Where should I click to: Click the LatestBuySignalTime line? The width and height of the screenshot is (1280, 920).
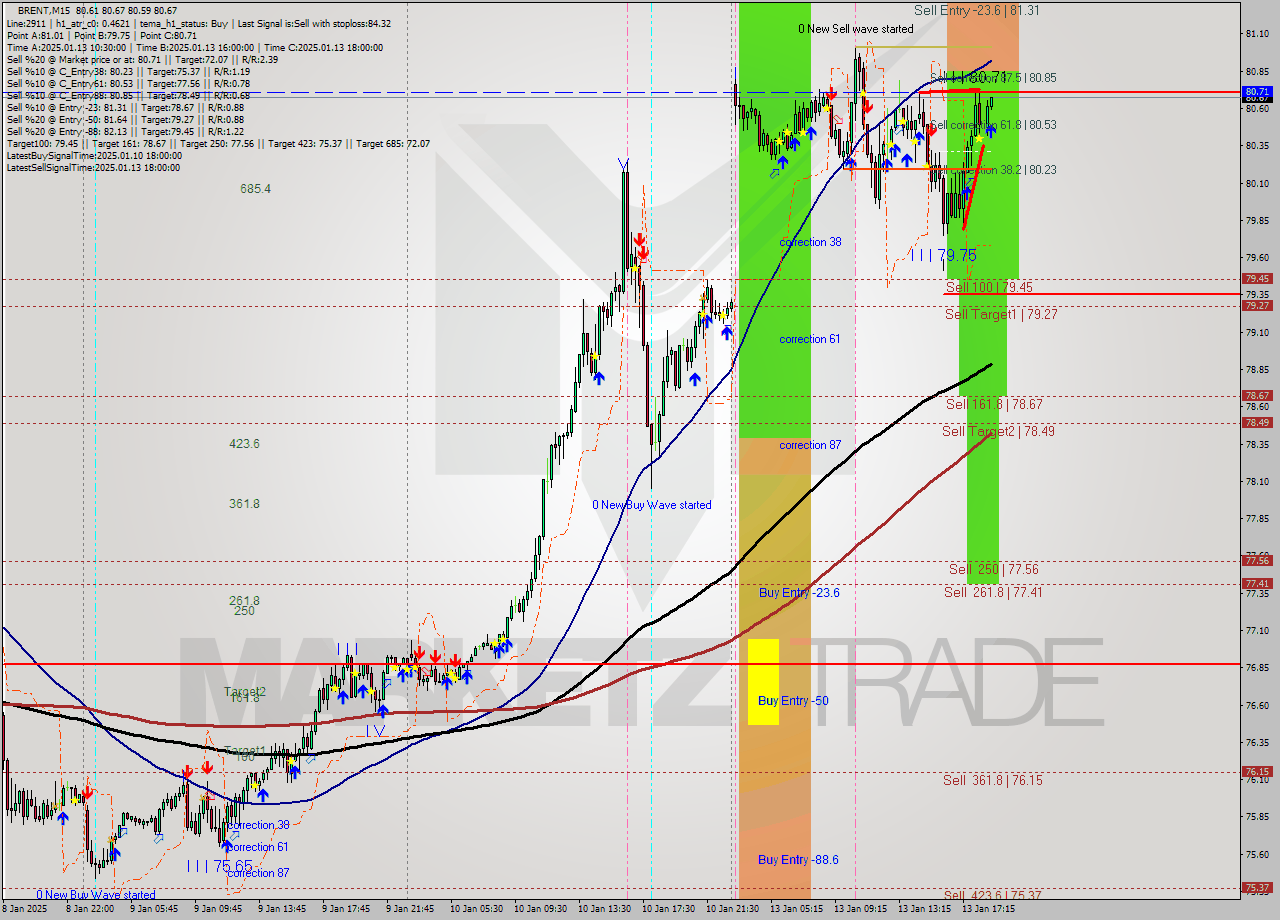[x=94, y=155]
